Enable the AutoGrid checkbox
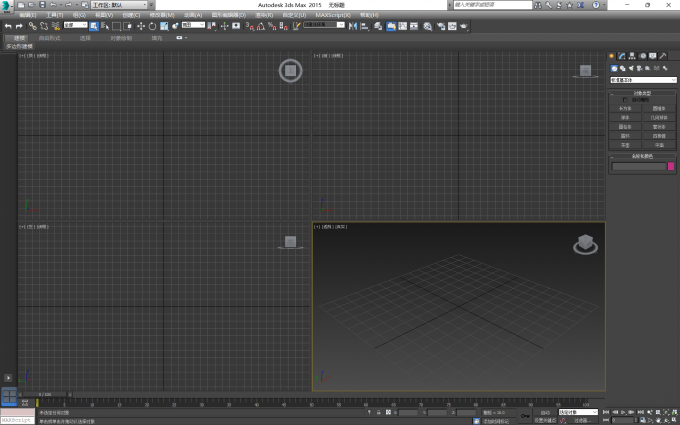 tap(625, 100)
